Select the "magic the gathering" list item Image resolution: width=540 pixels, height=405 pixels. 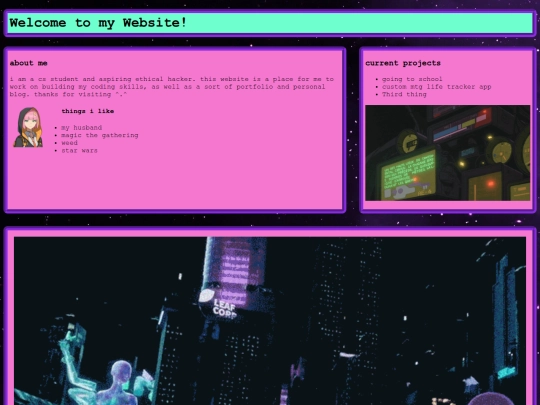coord(100,135)
